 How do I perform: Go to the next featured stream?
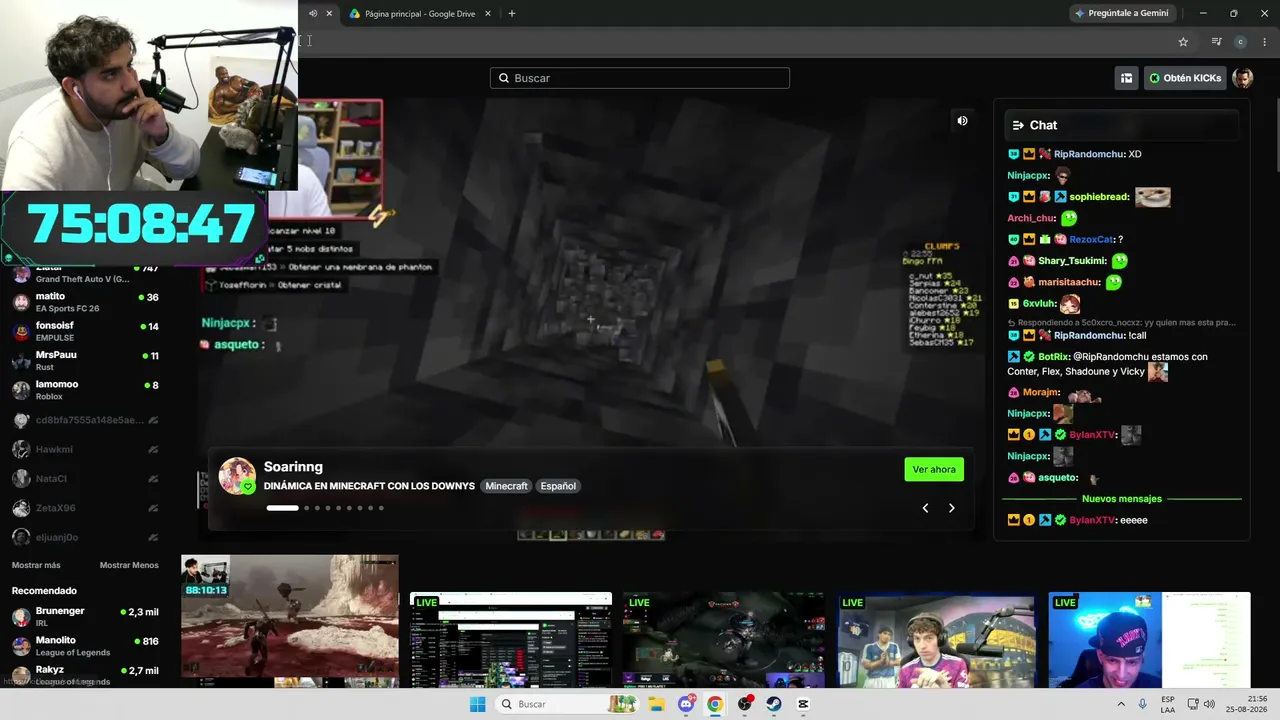(951, 508)
